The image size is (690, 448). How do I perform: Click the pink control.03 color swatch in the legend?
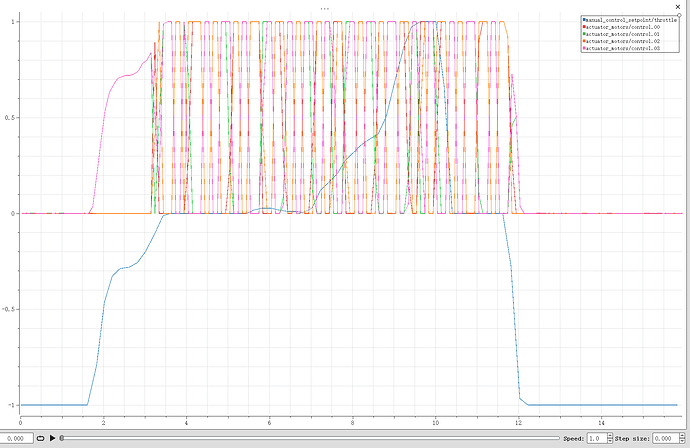click(x=584, y=48)
